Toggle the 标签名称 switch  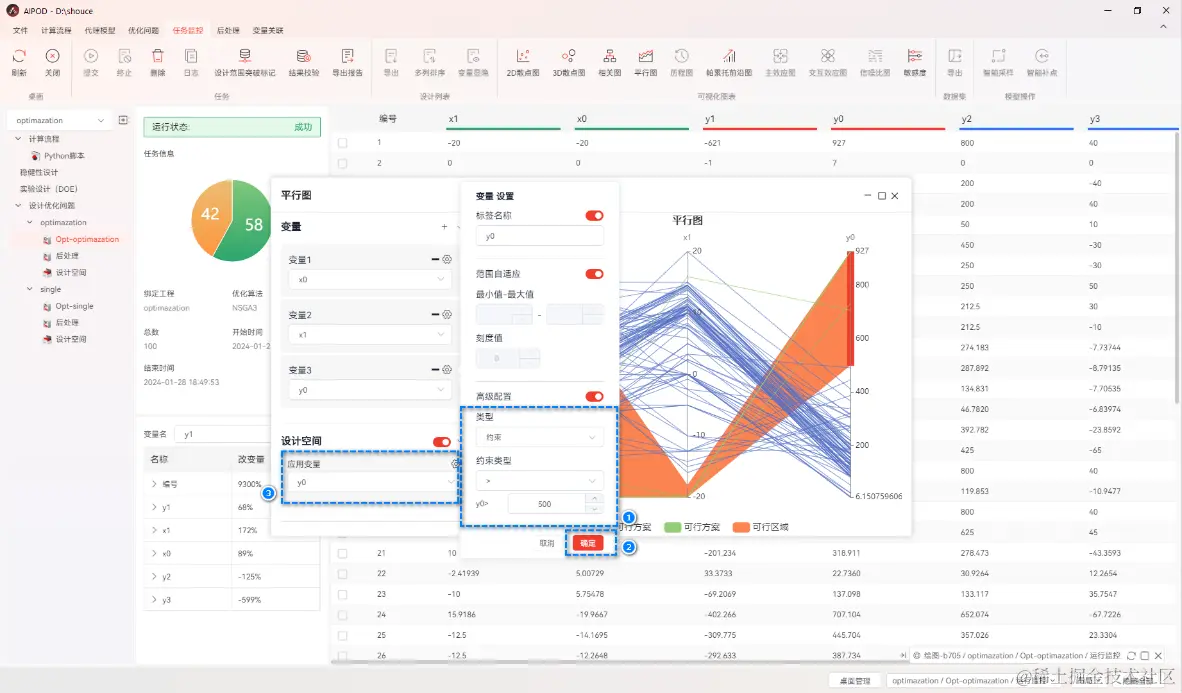tap(594, 216)
